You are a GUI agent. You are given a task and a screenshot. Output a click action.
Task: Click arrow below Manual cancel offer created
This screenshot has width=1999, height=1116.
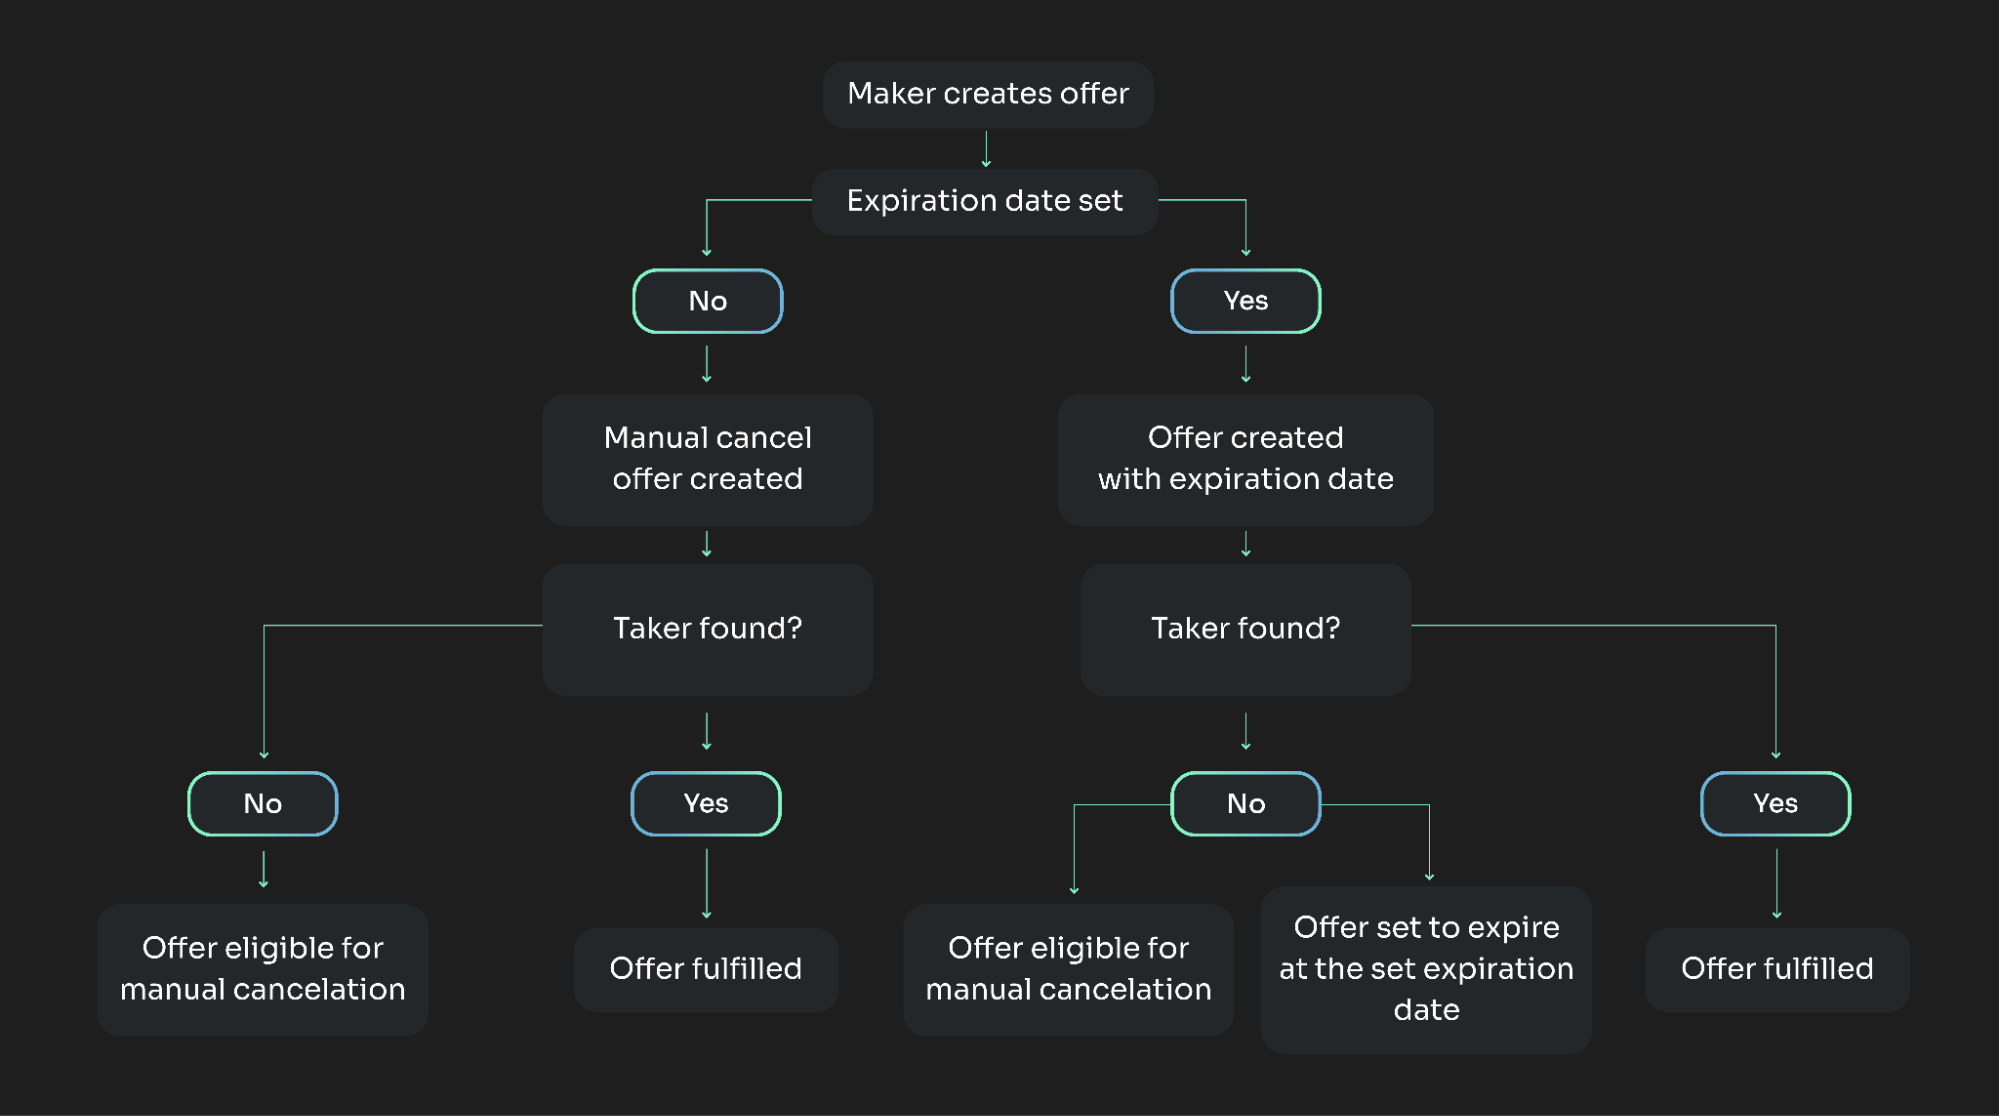(x=707, y=544)
